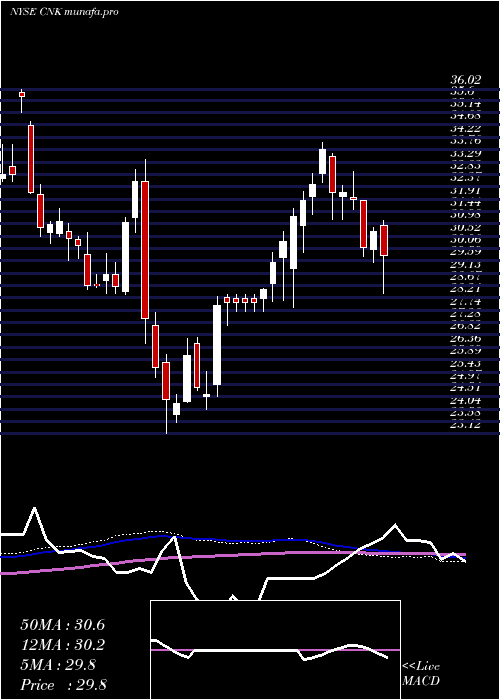Click the MACD inset chart panel
500x700 pixels.
click(275, 650)
